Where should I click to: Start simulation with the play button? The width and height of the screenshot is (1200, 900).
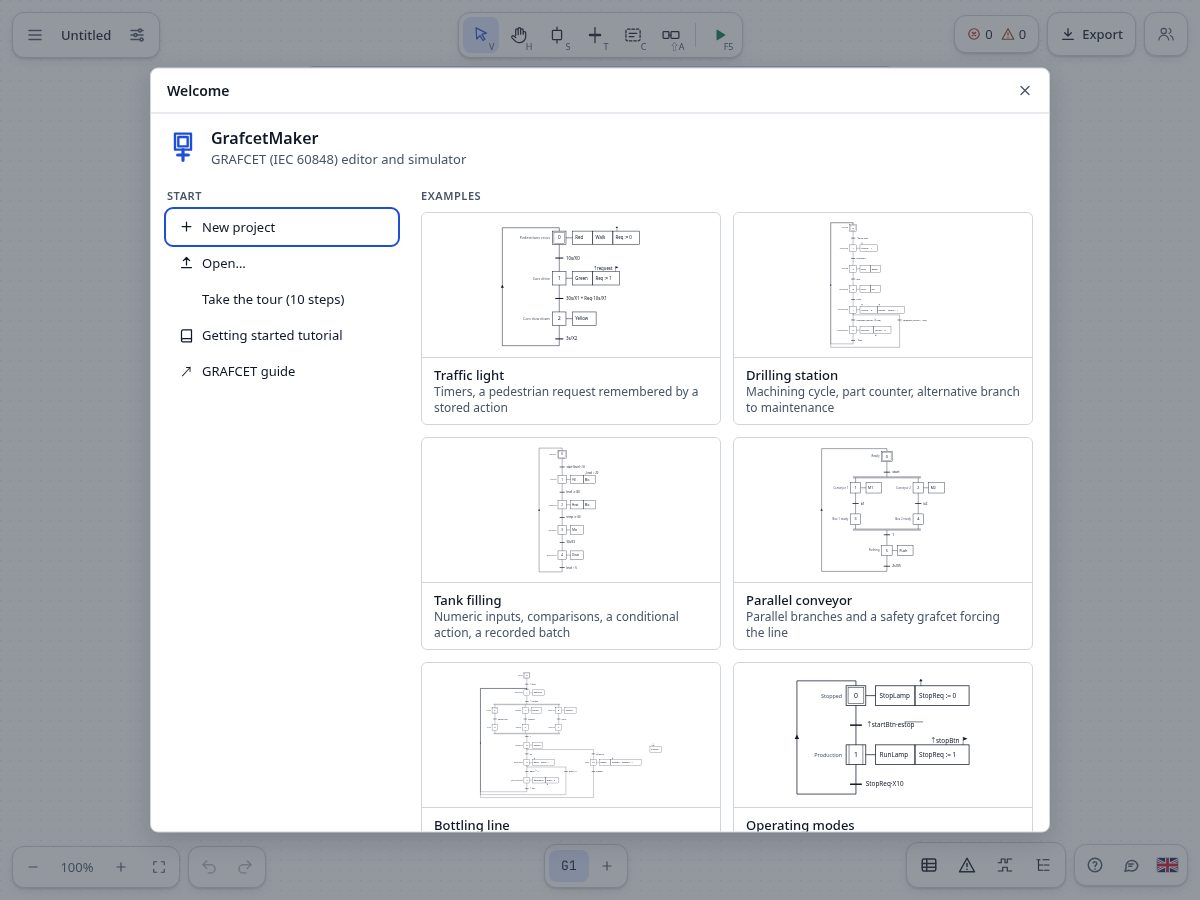pyautogui.click(x=721, y=35)
